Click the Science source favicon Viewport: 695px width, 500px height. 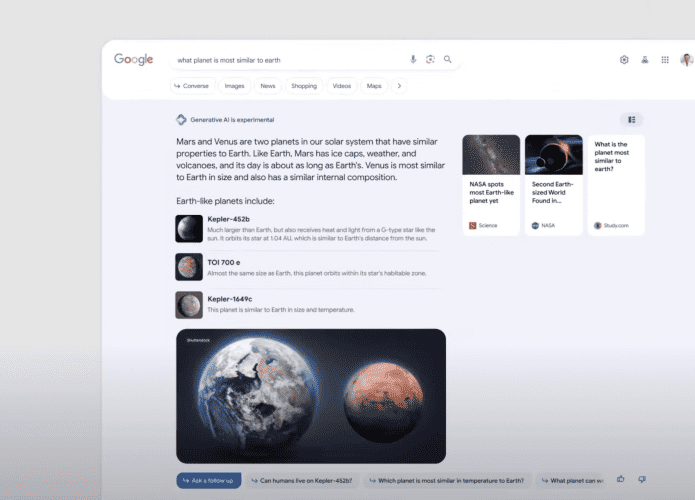472,226
